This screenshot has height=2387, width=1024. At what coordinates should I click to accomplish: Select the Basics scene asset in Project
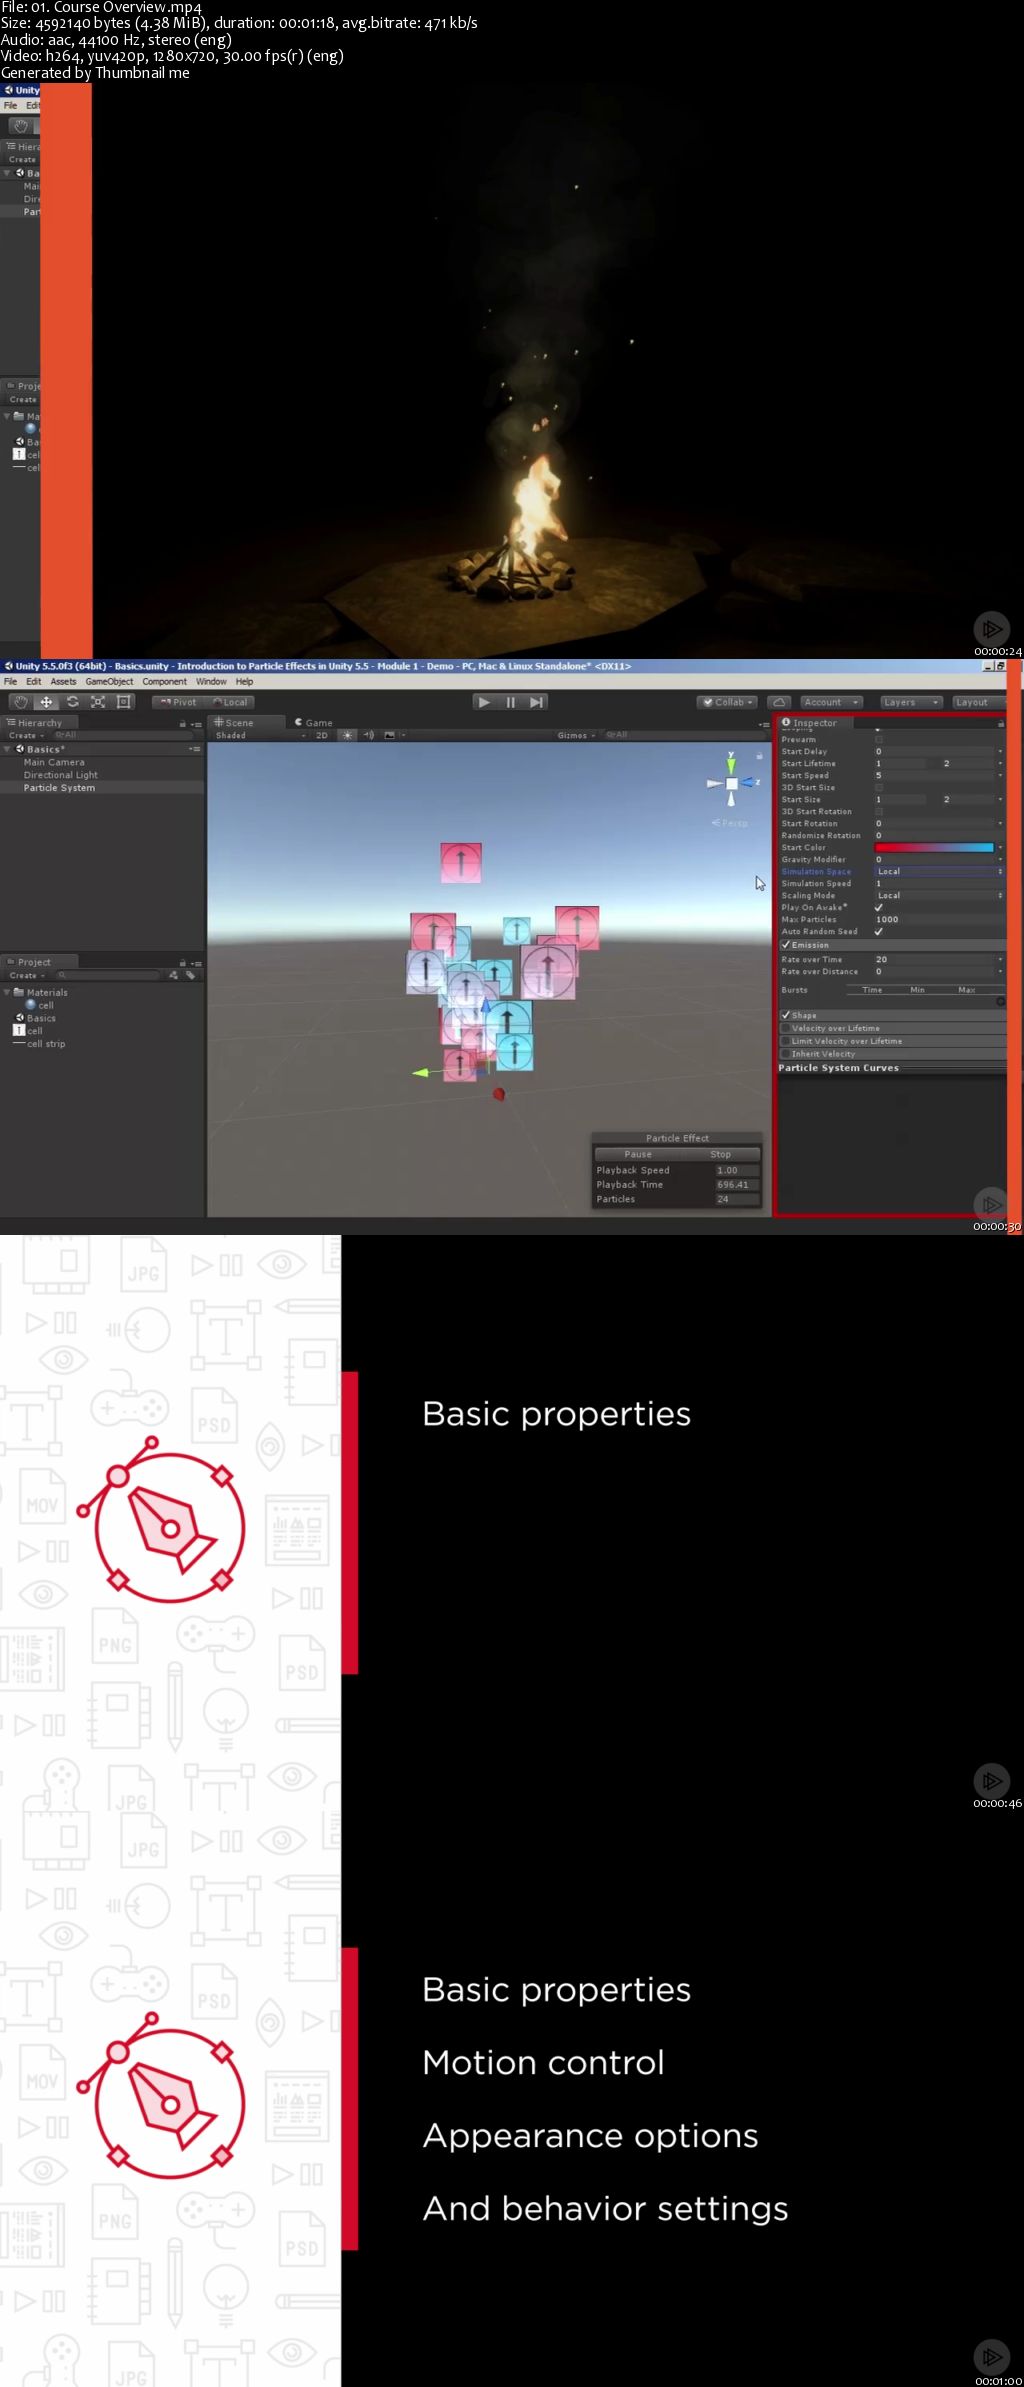click(35, 1018)
